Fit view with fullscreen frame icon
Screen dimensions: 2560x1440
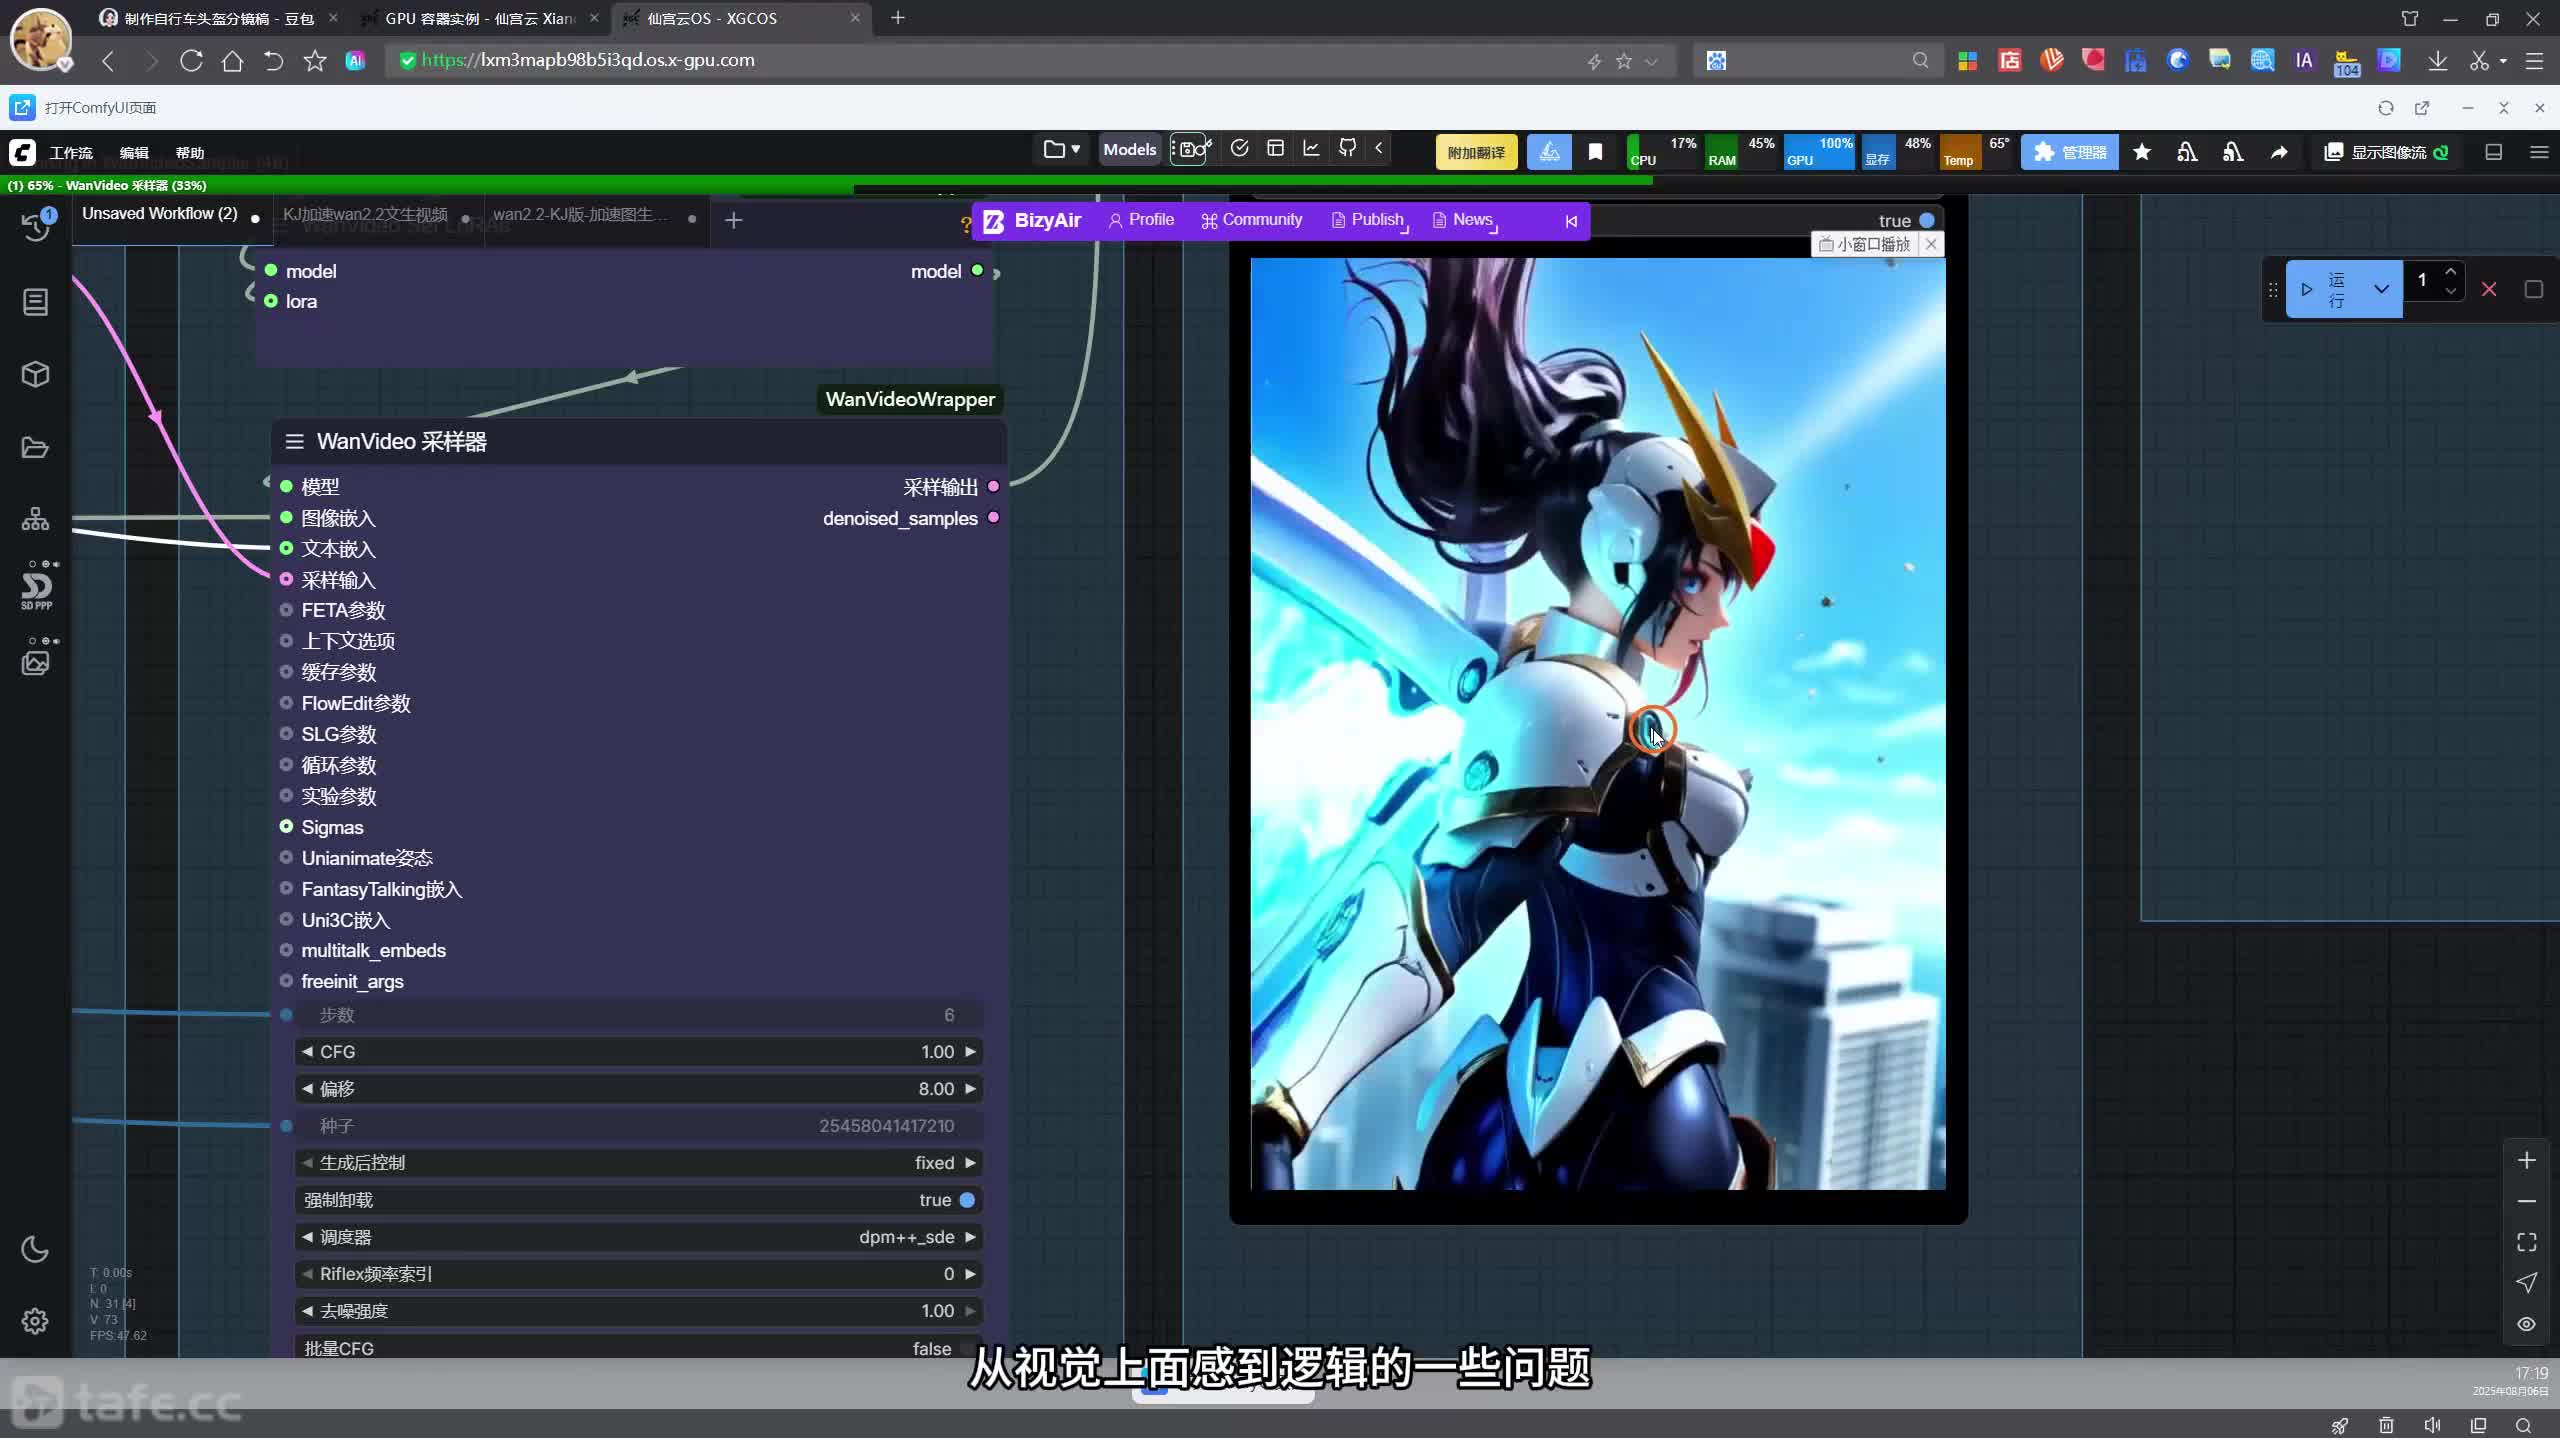point(2527,1242)
